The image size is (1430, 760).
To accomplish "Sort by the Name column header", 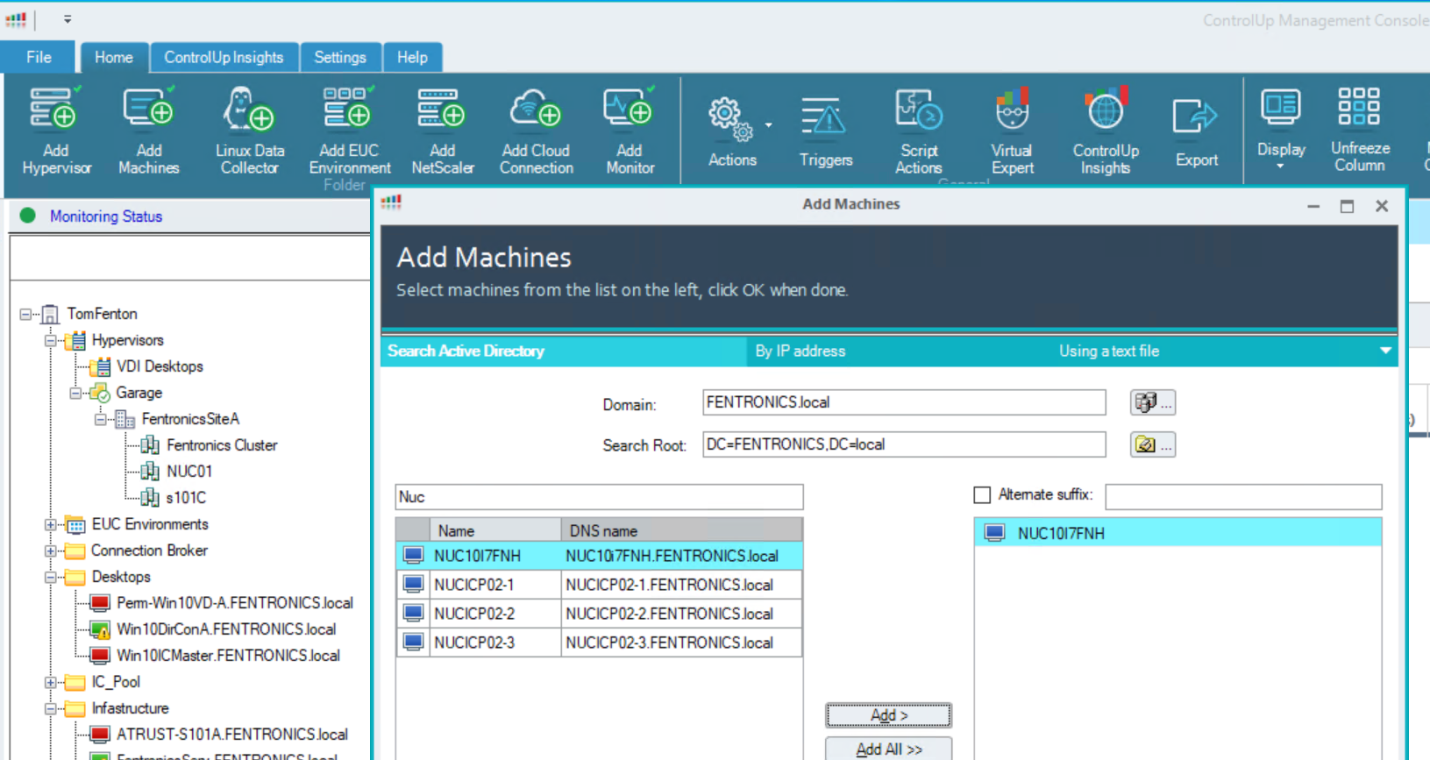I will click(x=495, y=530).
